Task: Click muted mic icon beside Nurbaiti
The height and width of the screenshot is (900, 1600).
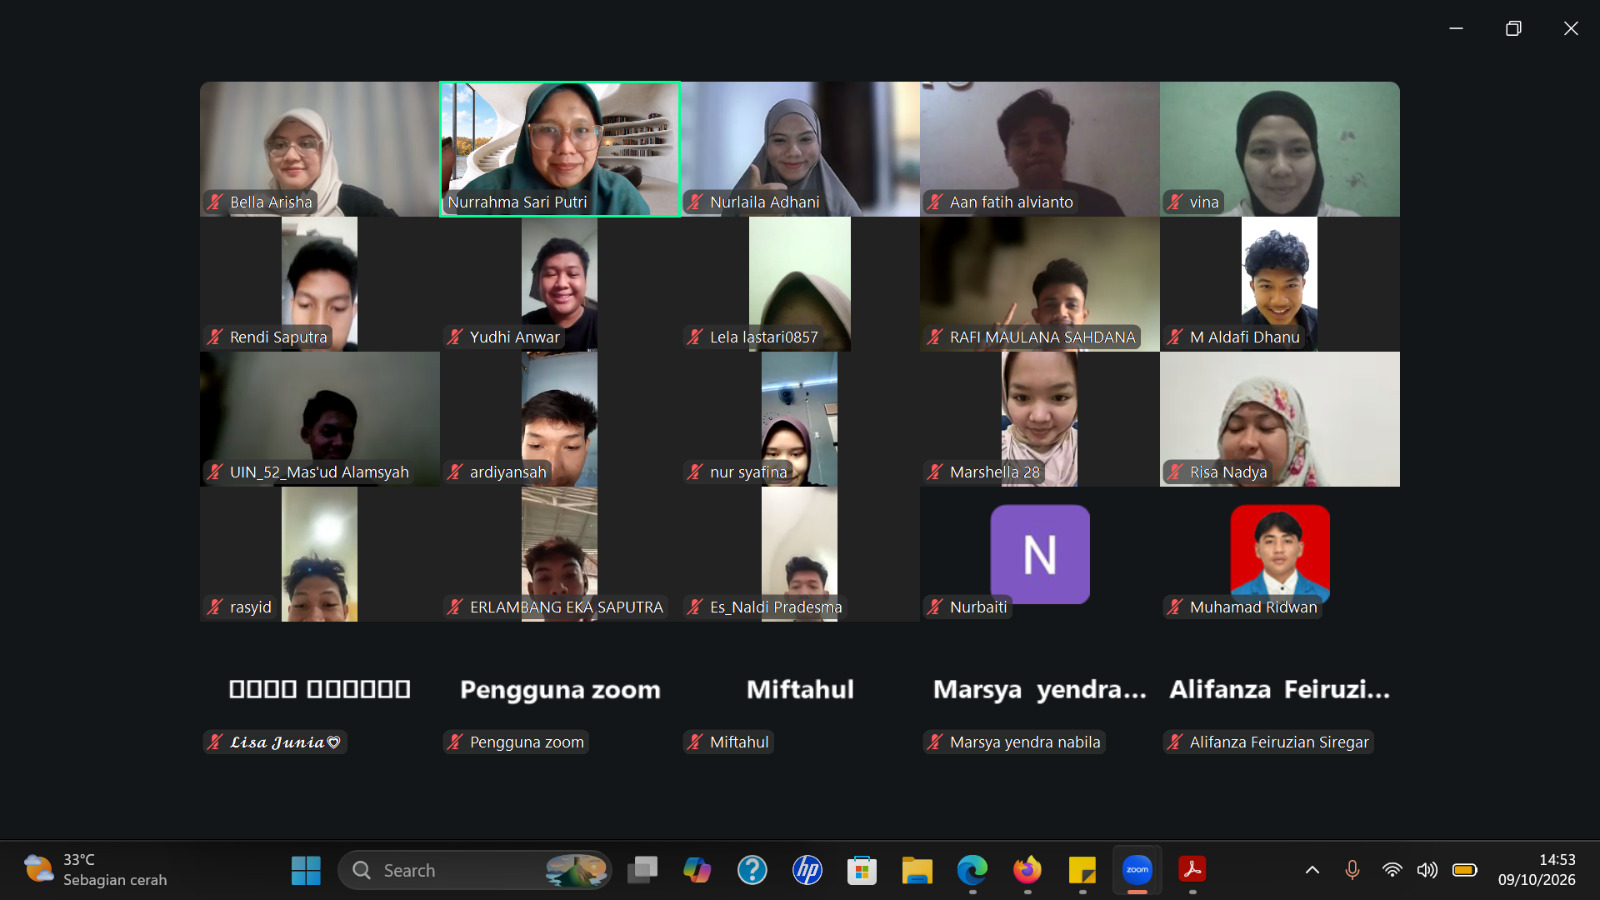Action: click(x=935, y=607)
